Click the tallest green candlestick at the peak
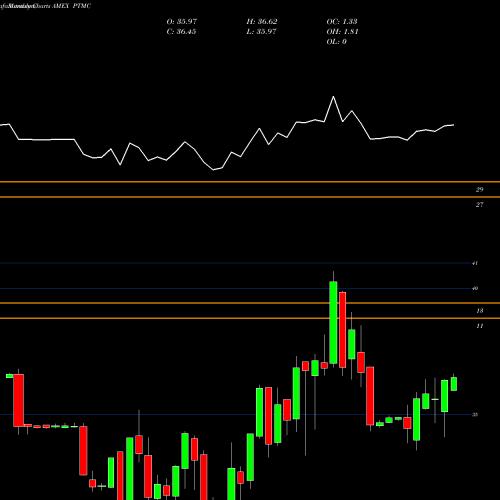 coord(333,322)
